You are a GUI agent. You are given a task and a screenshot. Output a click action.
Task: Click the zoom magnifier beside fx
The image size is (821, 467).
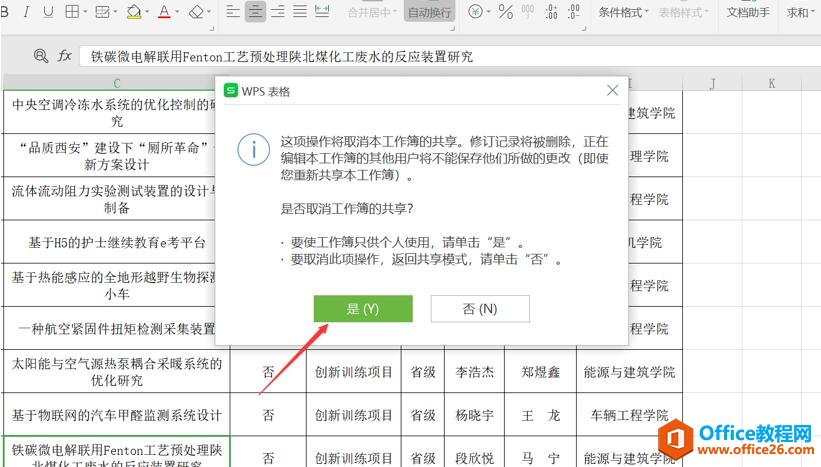(x=40, y=56)
